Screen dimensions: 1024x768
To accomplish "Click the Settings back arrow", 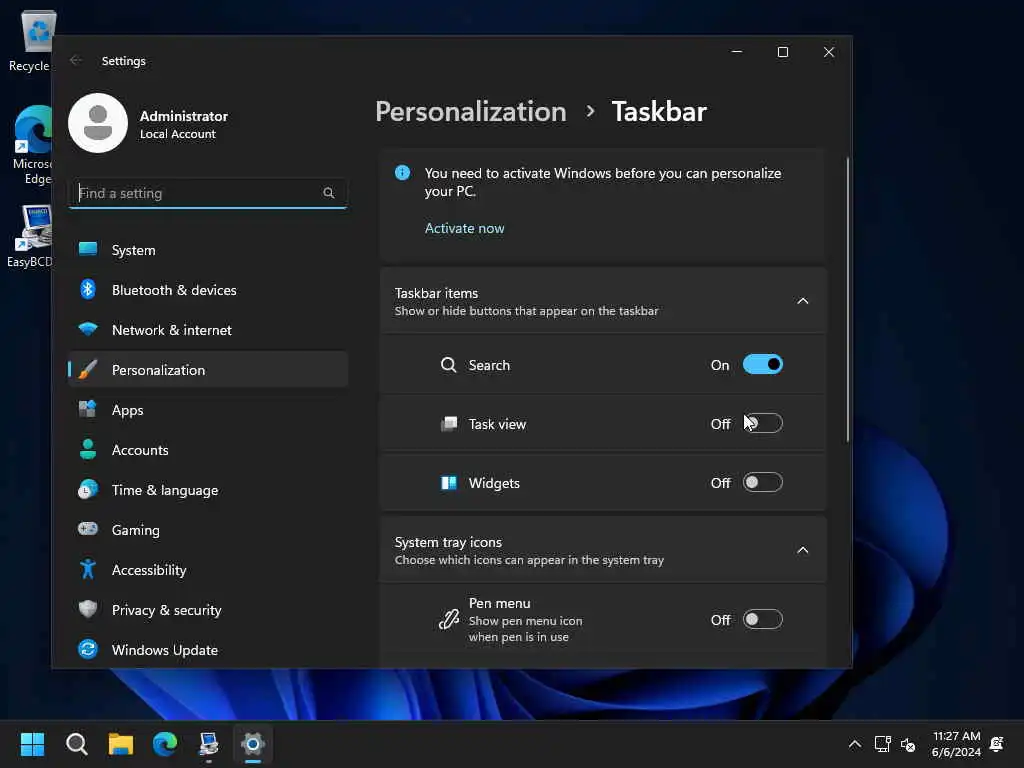I will [76, 60].
